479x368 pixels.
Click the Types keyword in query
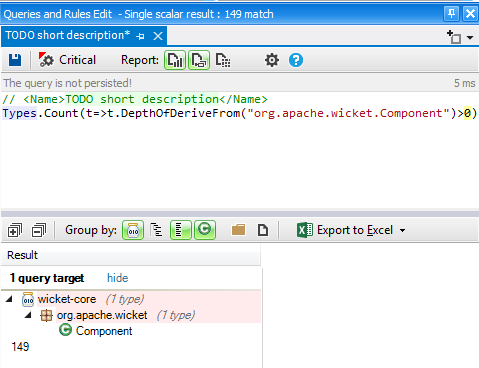[19, 113]
